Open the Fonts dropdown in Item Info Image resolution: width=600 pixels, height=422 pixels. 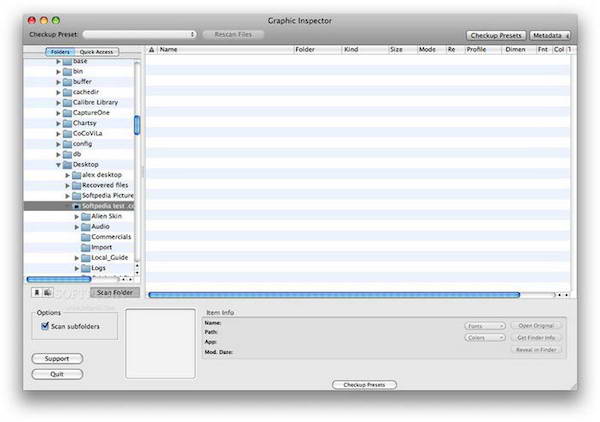coord(485,326)
